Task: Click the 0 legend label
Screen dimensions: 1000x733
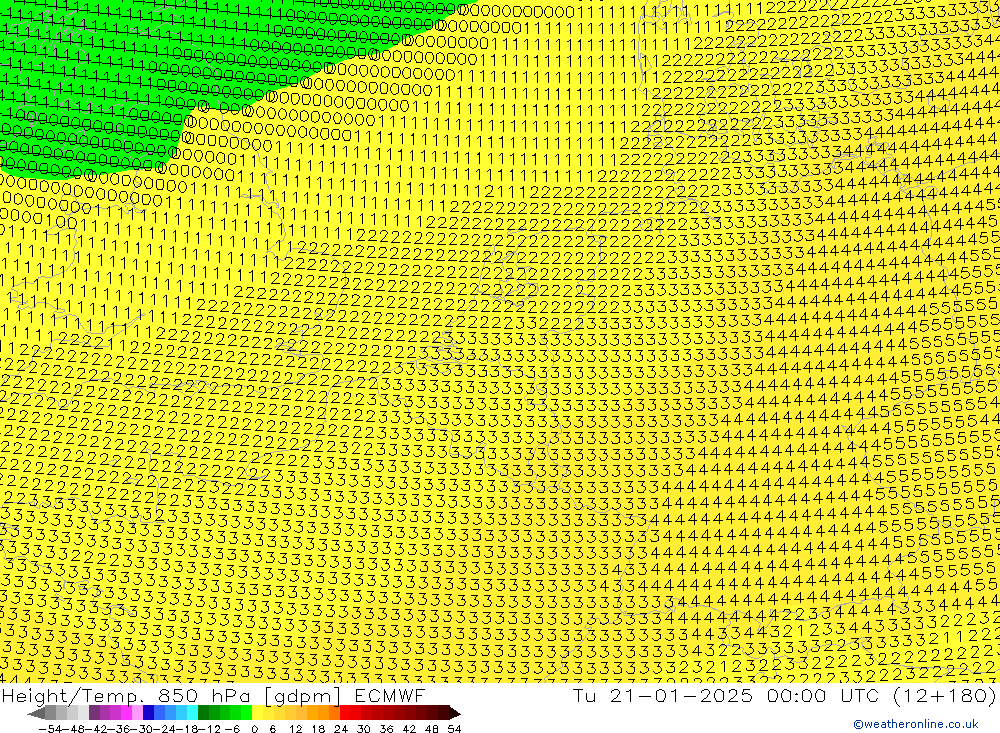Action: pyautogui.click(x=254, y=729)
